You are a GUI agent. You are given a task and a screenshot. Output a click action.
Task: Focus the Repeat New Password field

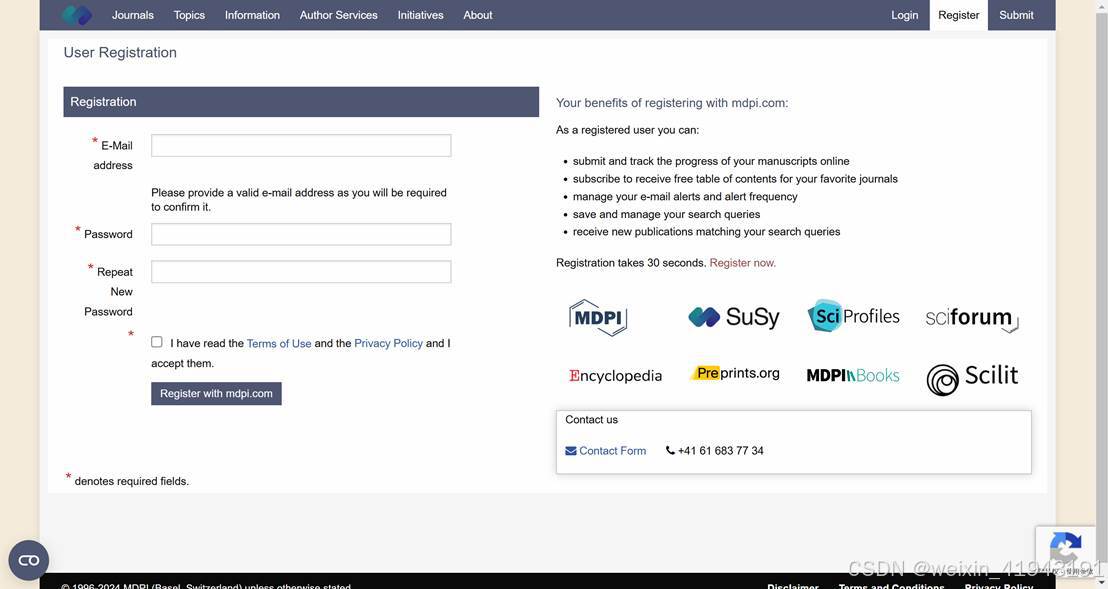[x=301, y=272]
